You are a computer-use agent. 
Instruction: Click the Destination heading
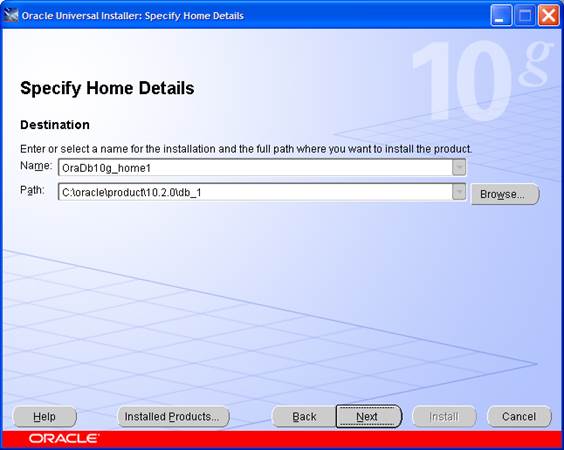pyautogui.click(x=55, y=125)
